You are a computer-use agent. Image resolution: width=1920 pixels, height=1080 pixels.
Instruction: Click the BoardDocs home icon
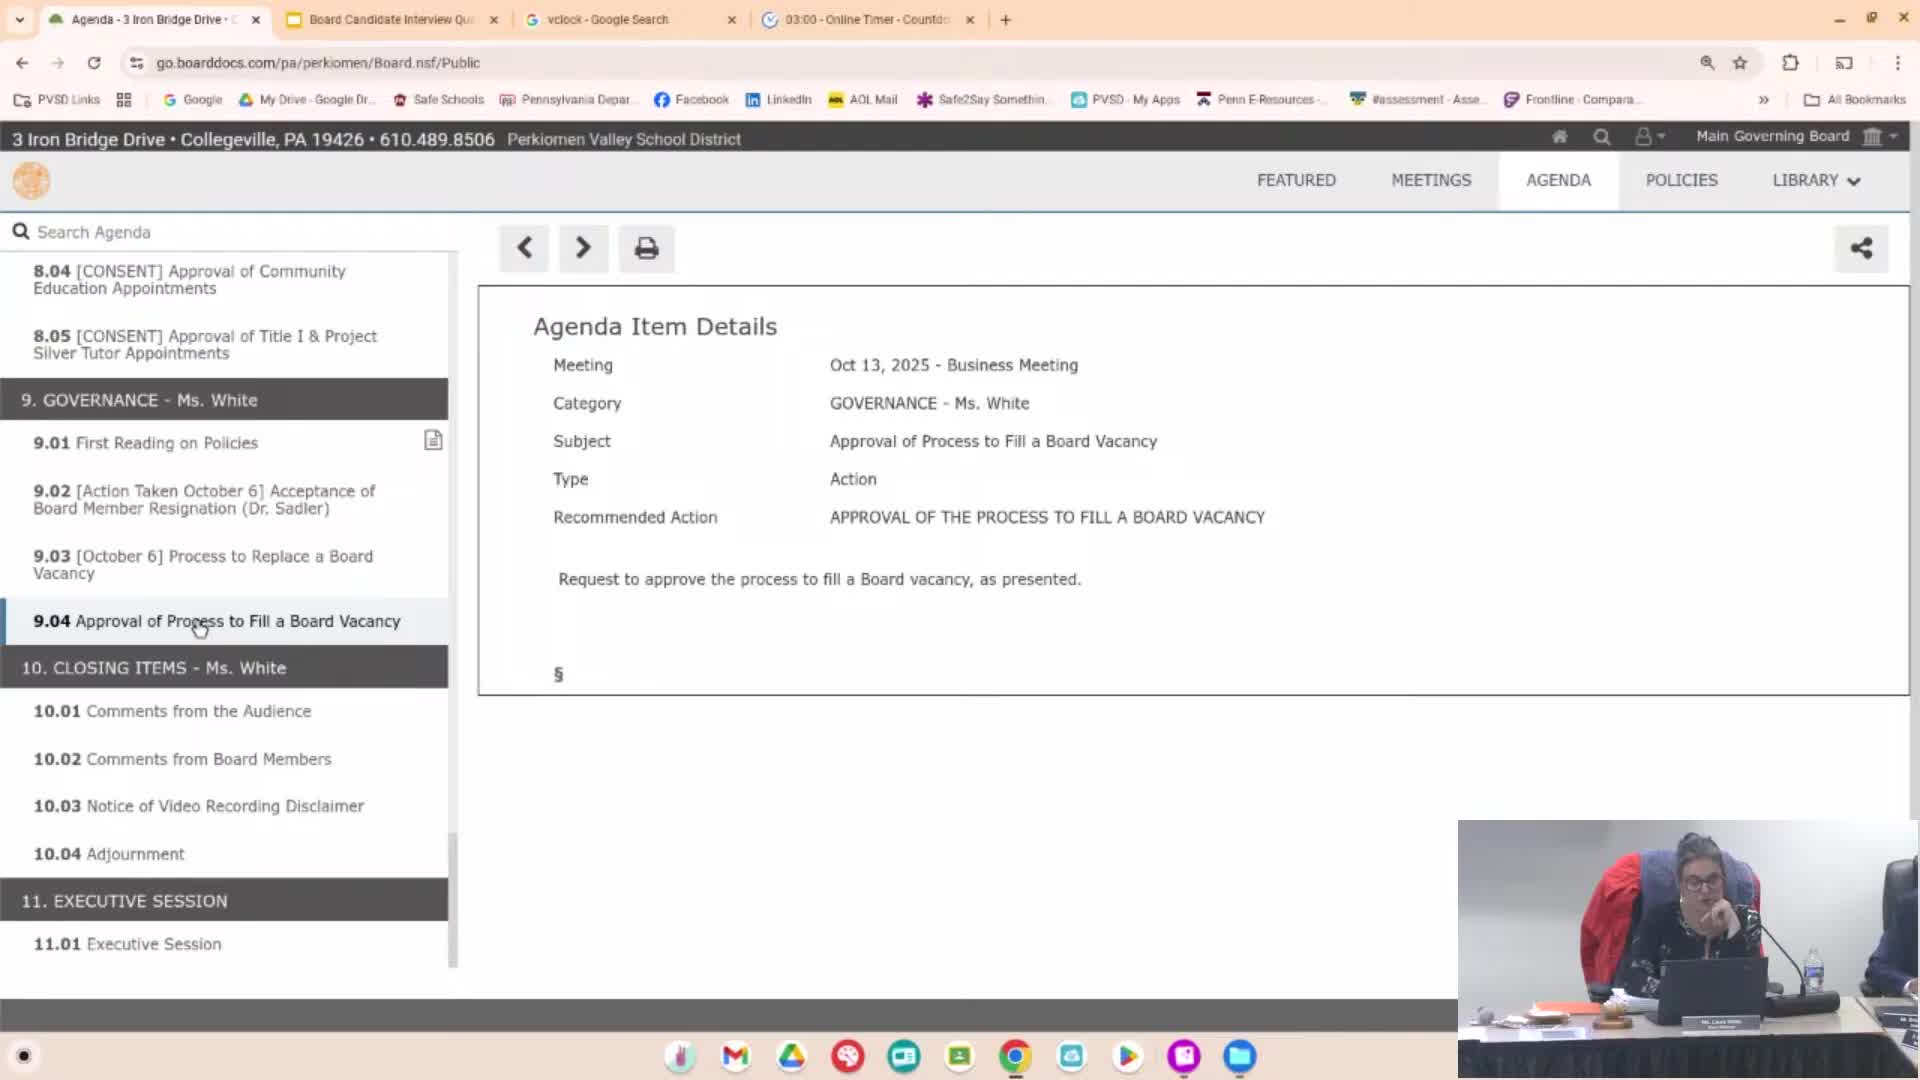point(1559,137)
